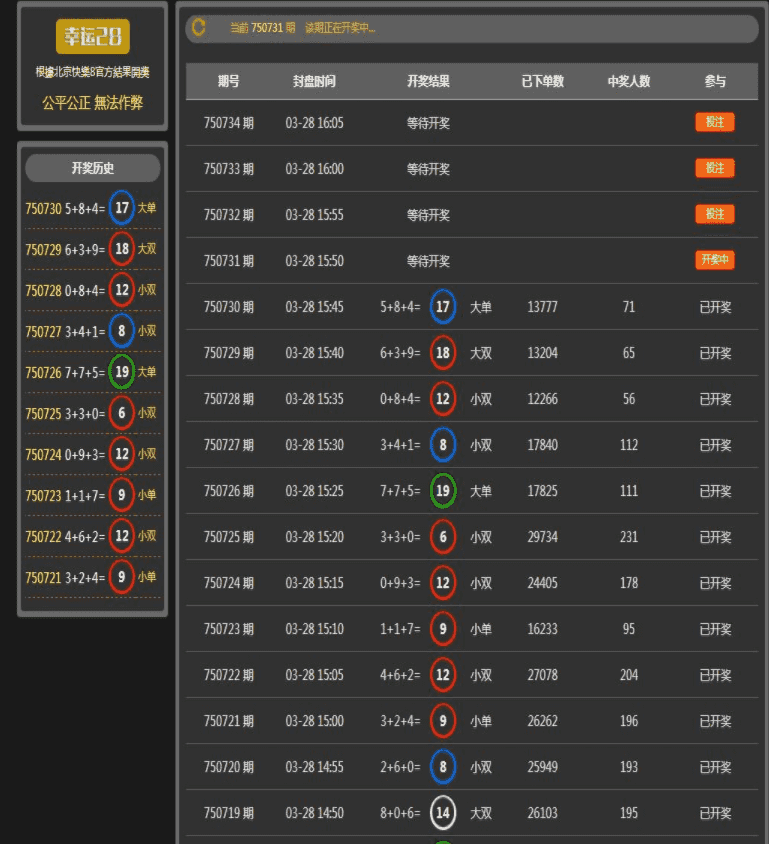Click 当前 750731 期 status text

[x=263, y=27]
